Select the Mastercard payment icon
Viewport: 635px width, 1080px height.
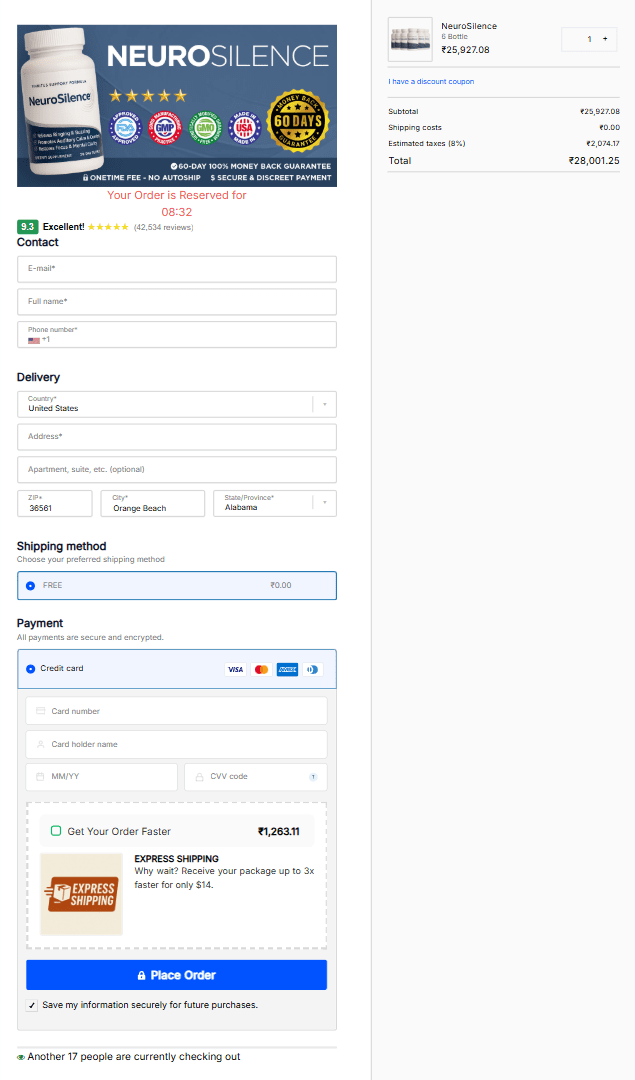click(x=261, y=669)
